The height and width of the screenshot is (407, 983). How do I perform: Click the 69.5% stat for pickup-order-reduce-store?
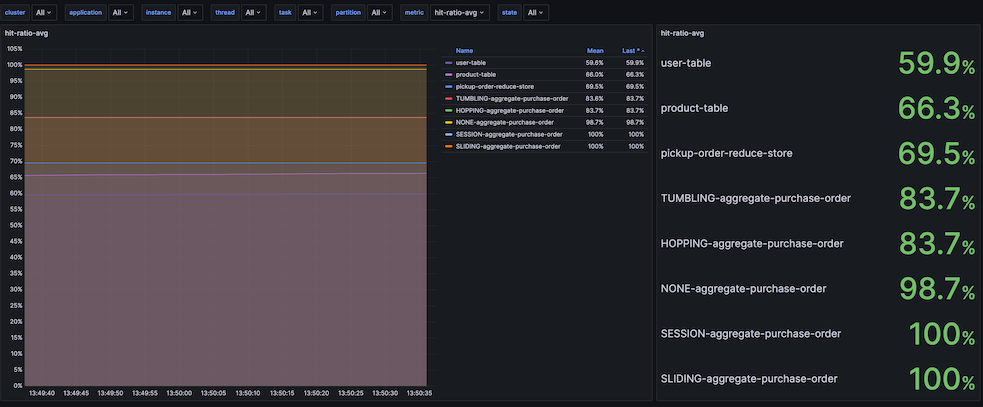point(937,154)
